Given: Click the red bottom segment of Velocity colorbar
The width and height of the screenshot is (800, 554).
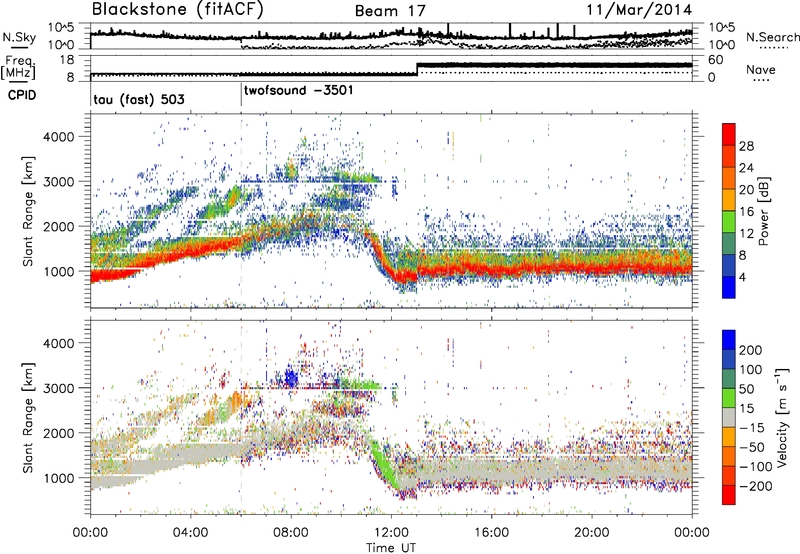Looking at the screenshot, I should click(729, 495).
